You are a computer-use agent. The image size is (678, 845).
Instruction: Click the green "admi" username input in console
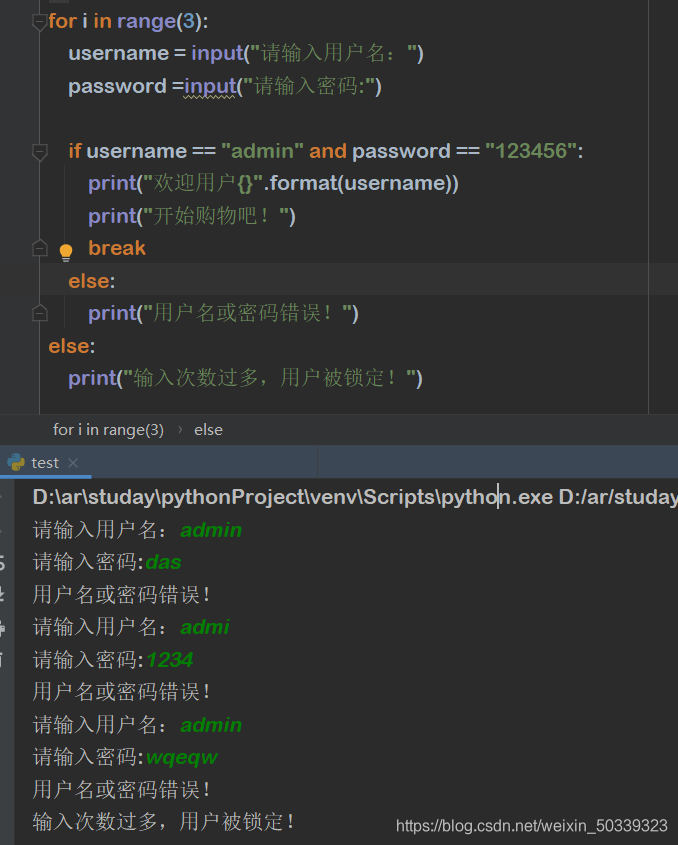pos(205,627)
